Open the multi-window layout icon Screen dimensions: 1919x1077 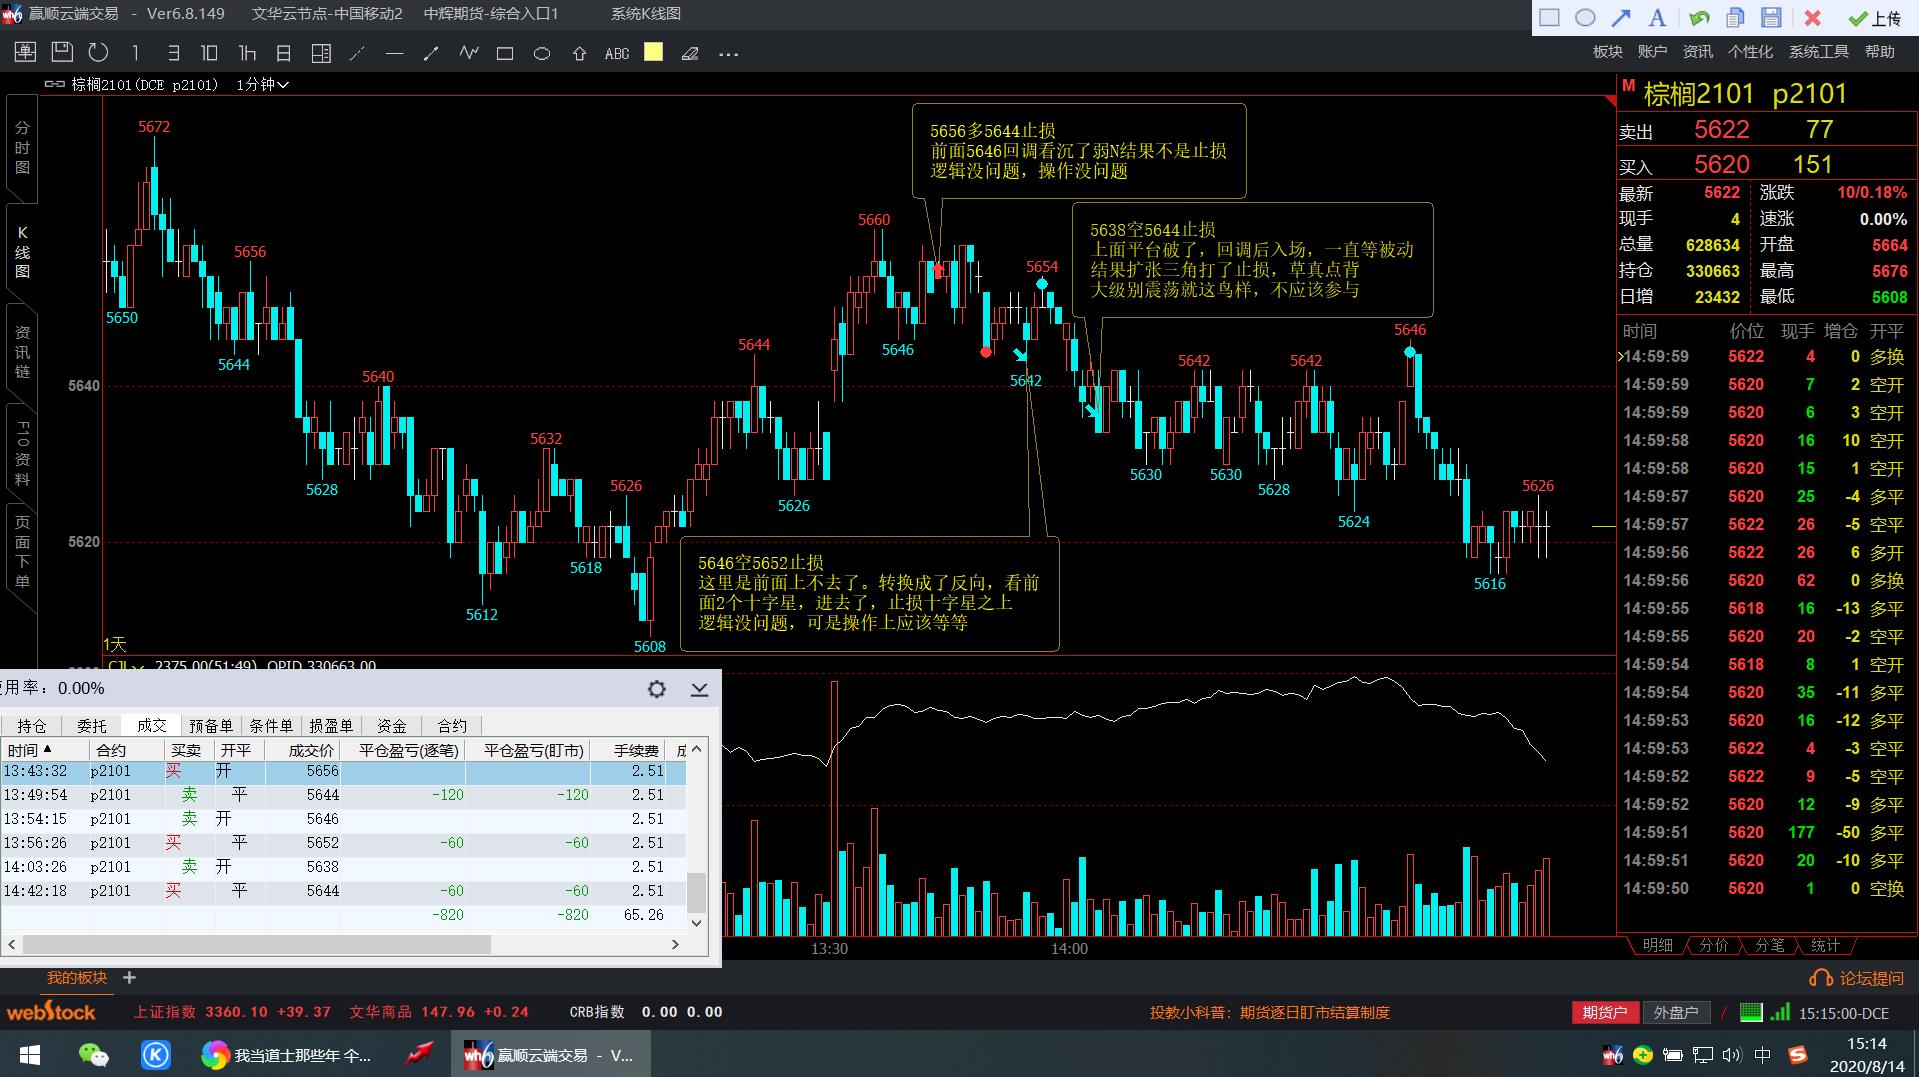321,53
